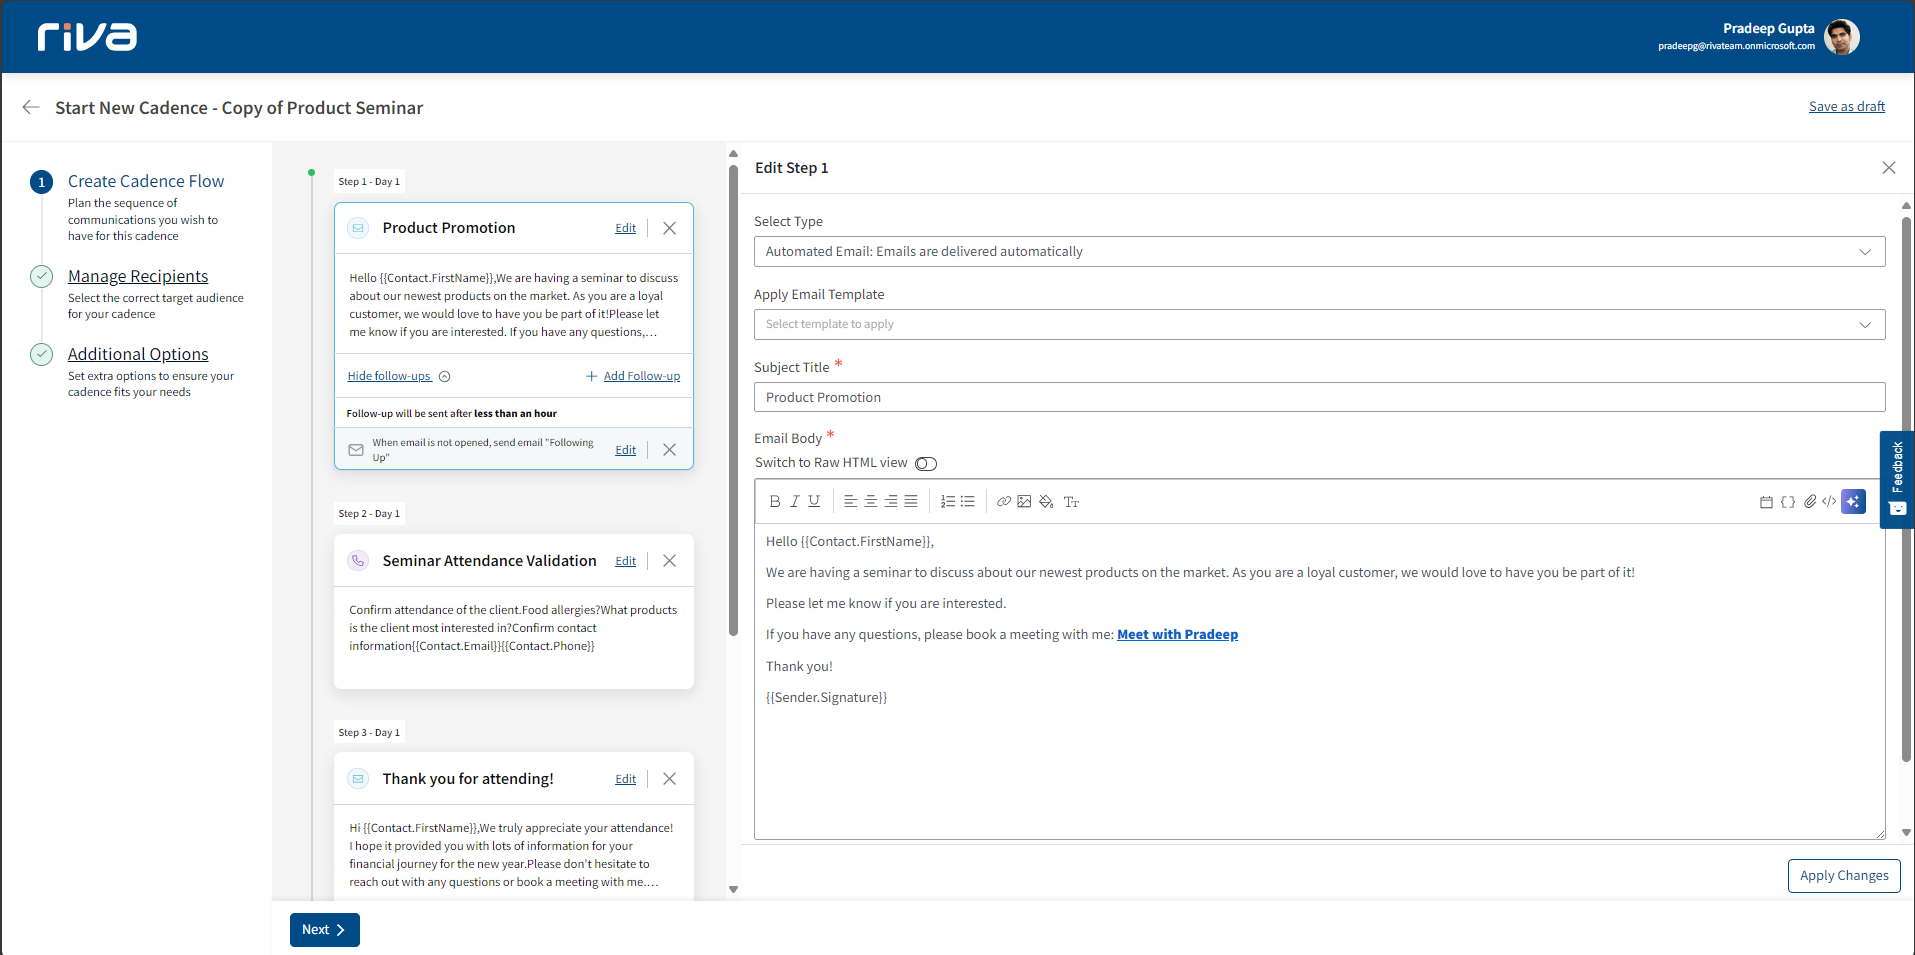Toggle Switch to Raw HTML view
Screen dimensions: 1915x955
tap(926, 463)
